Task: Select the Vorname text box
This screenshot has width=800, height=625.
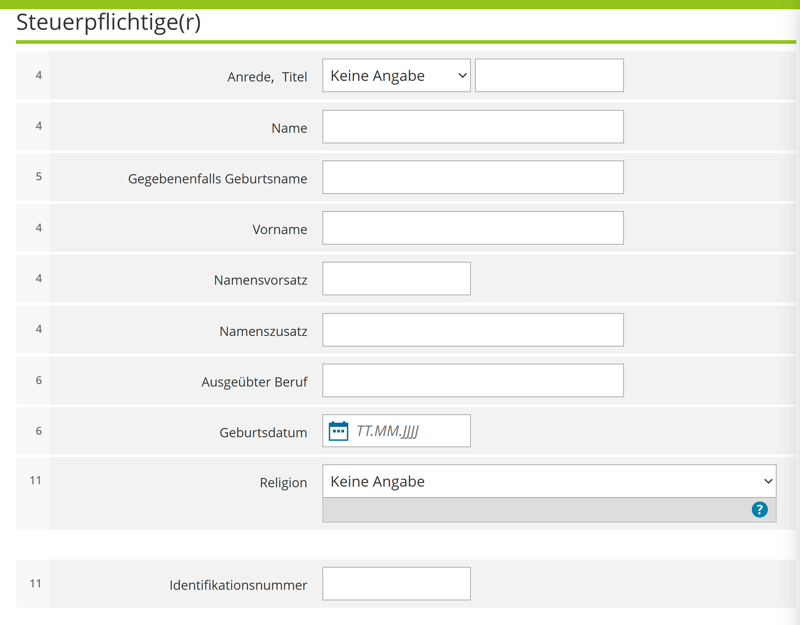Action: point(472,228)
